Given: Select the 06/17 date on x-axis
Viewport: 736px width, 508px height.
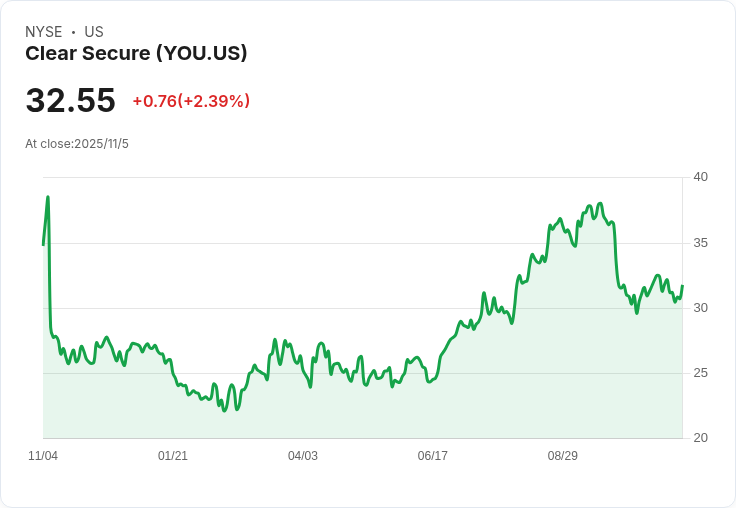Looking at the screenshot, I should 433,456.
